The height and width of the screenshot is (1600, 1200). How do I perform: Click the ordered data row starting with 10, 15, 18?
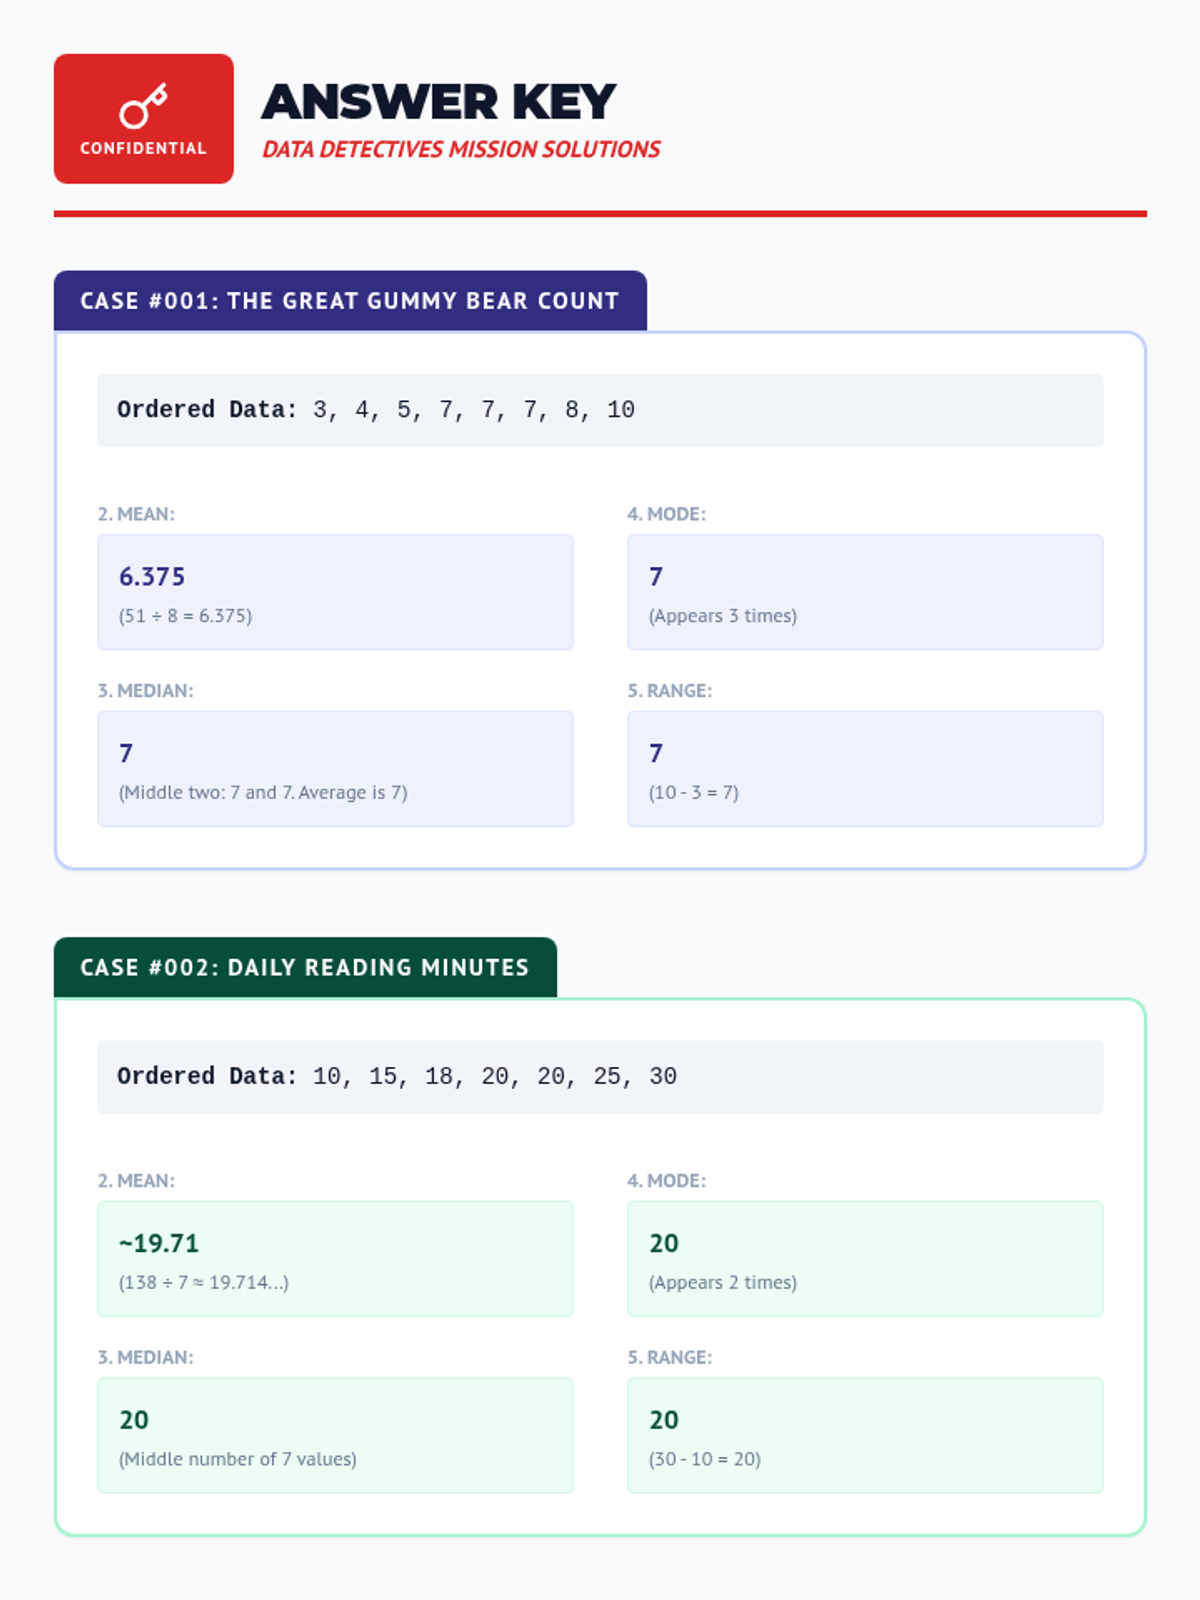click(600, 1077)
